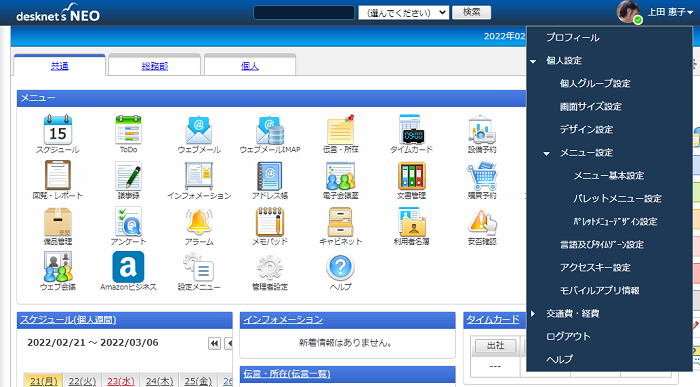
Task: Open the ウェブメール envelope icon
Action: pyautogui.click(x=199, y=130)
